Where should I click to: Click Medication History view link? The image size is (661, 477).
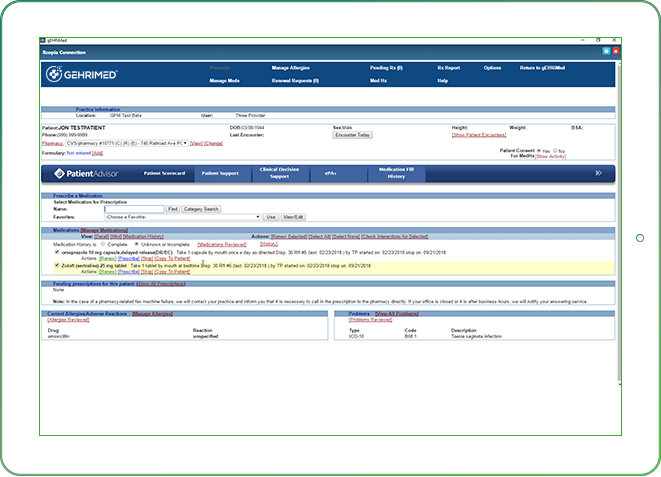click(x=143, y=236)
